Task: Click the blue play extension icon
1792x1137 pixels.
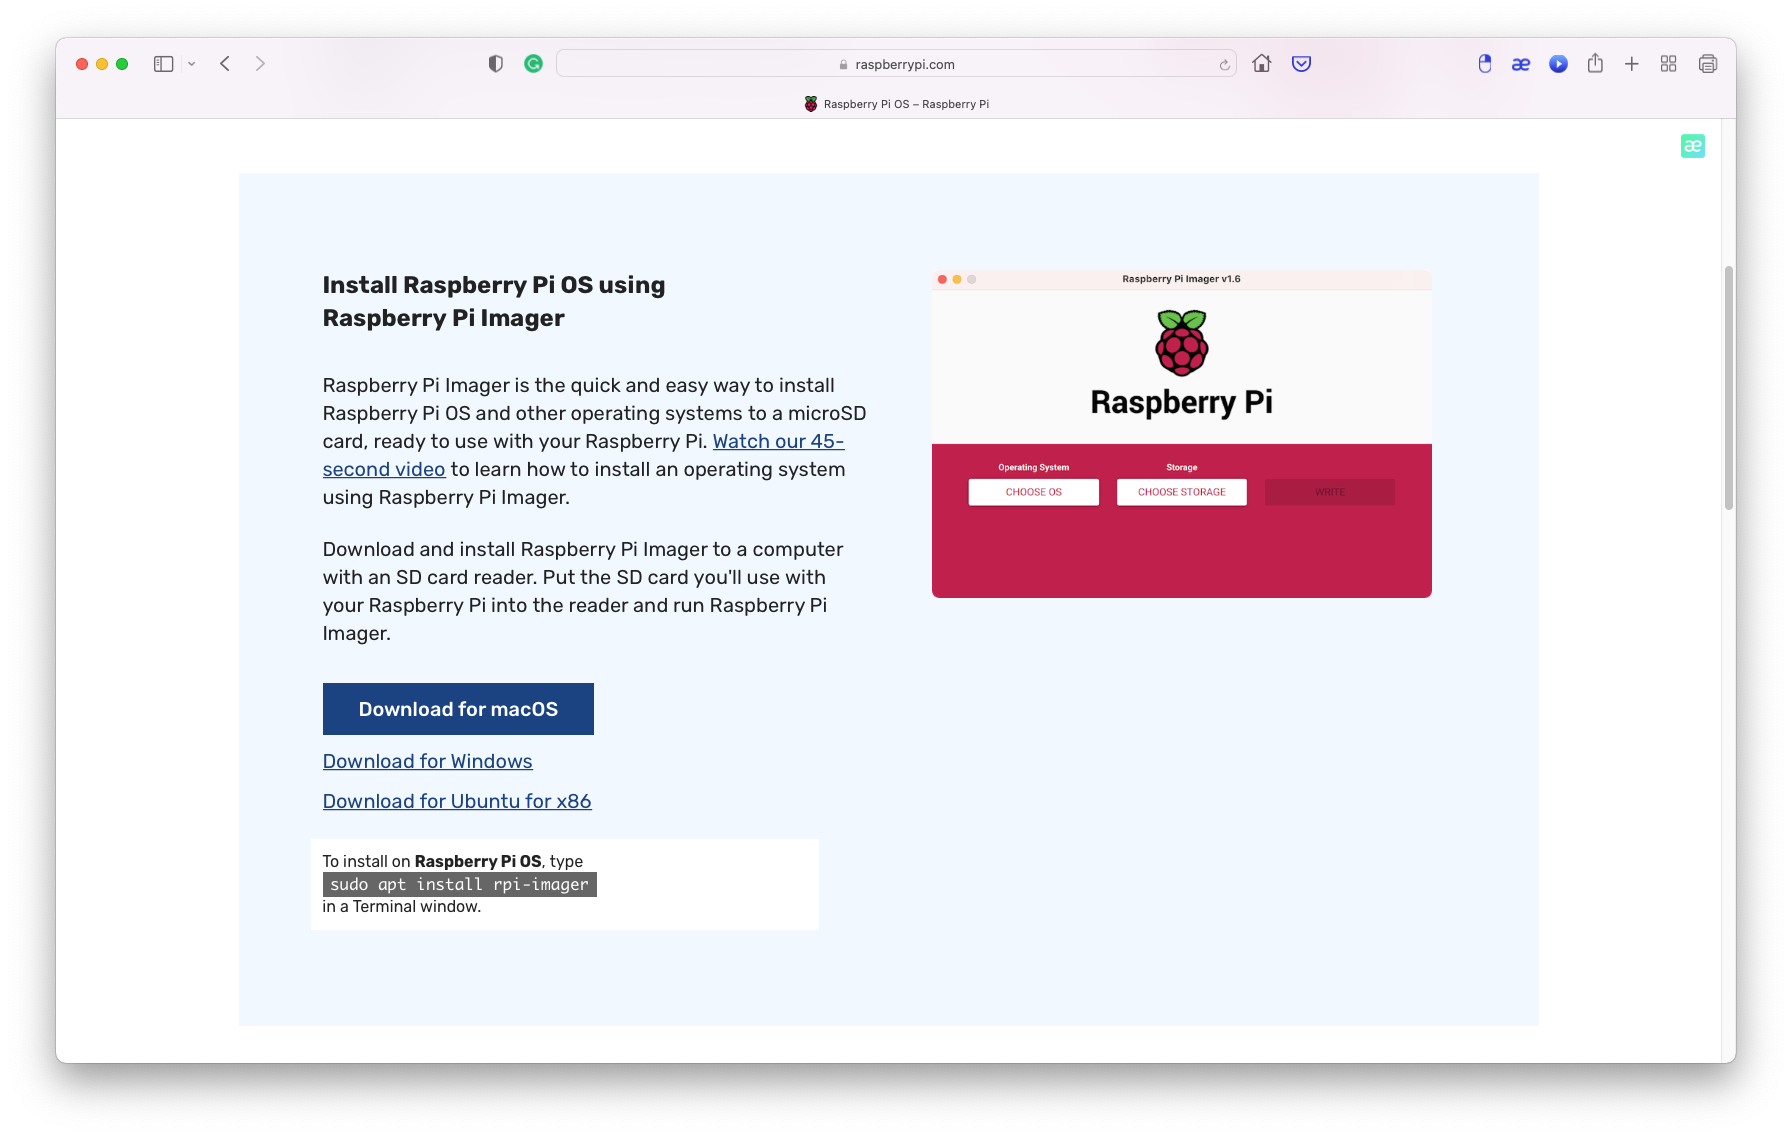Action: pyautogui.click(x=1558, y=64)
